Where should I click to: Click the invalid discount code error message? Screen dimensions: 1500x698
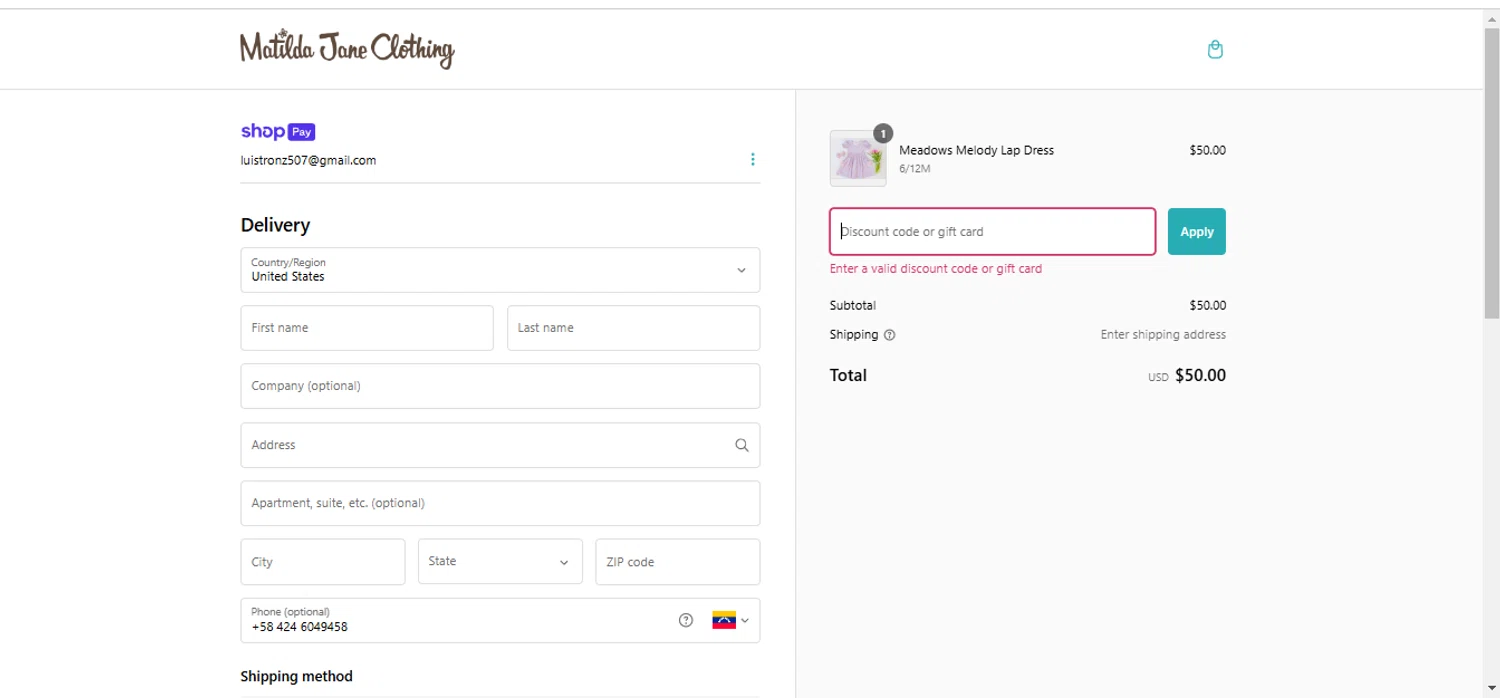point(935,269)
